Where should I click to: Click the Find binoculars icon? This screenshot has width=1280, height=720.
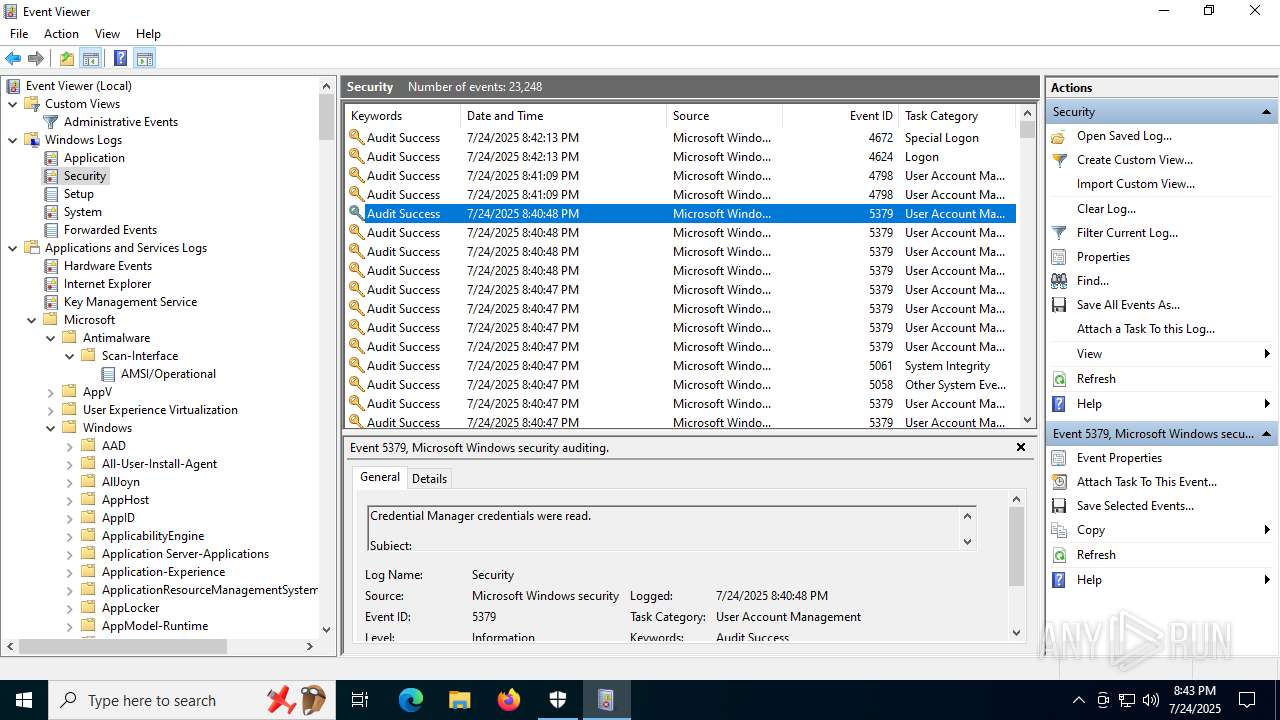pyautogui.click(x=1059, y=281)
